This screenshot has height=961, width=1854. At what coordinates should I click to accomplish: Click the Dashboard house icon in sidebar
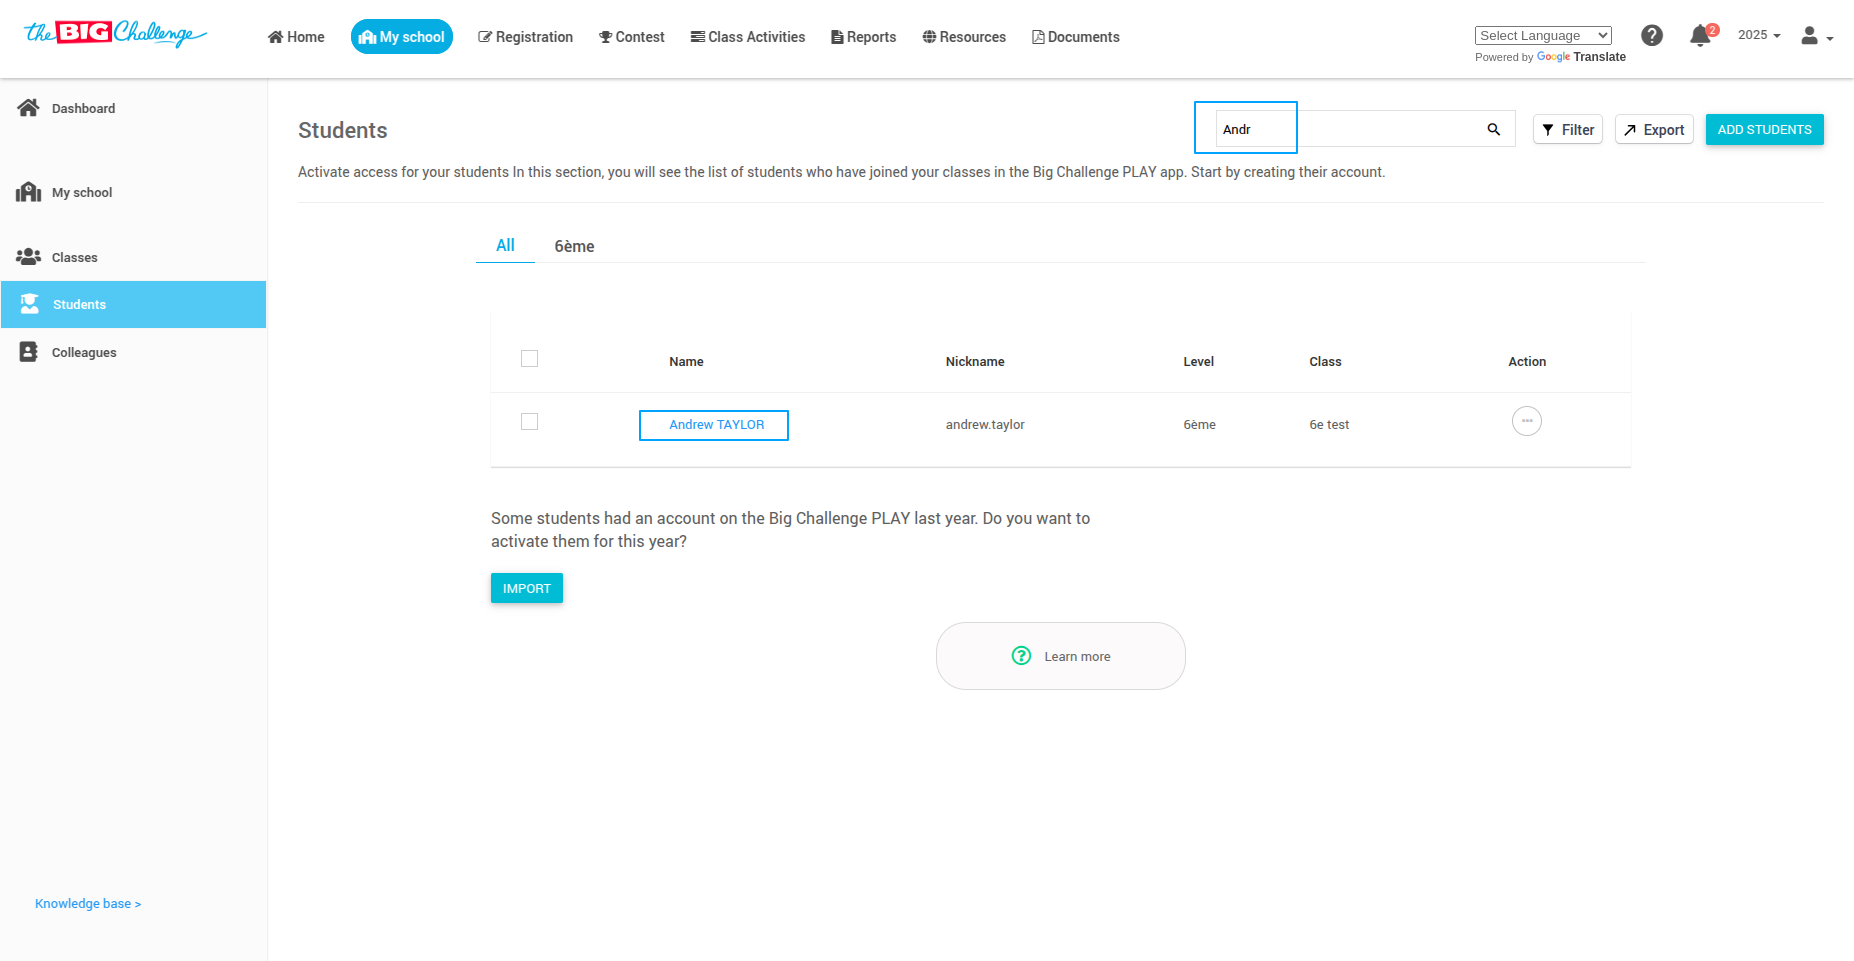28,107
